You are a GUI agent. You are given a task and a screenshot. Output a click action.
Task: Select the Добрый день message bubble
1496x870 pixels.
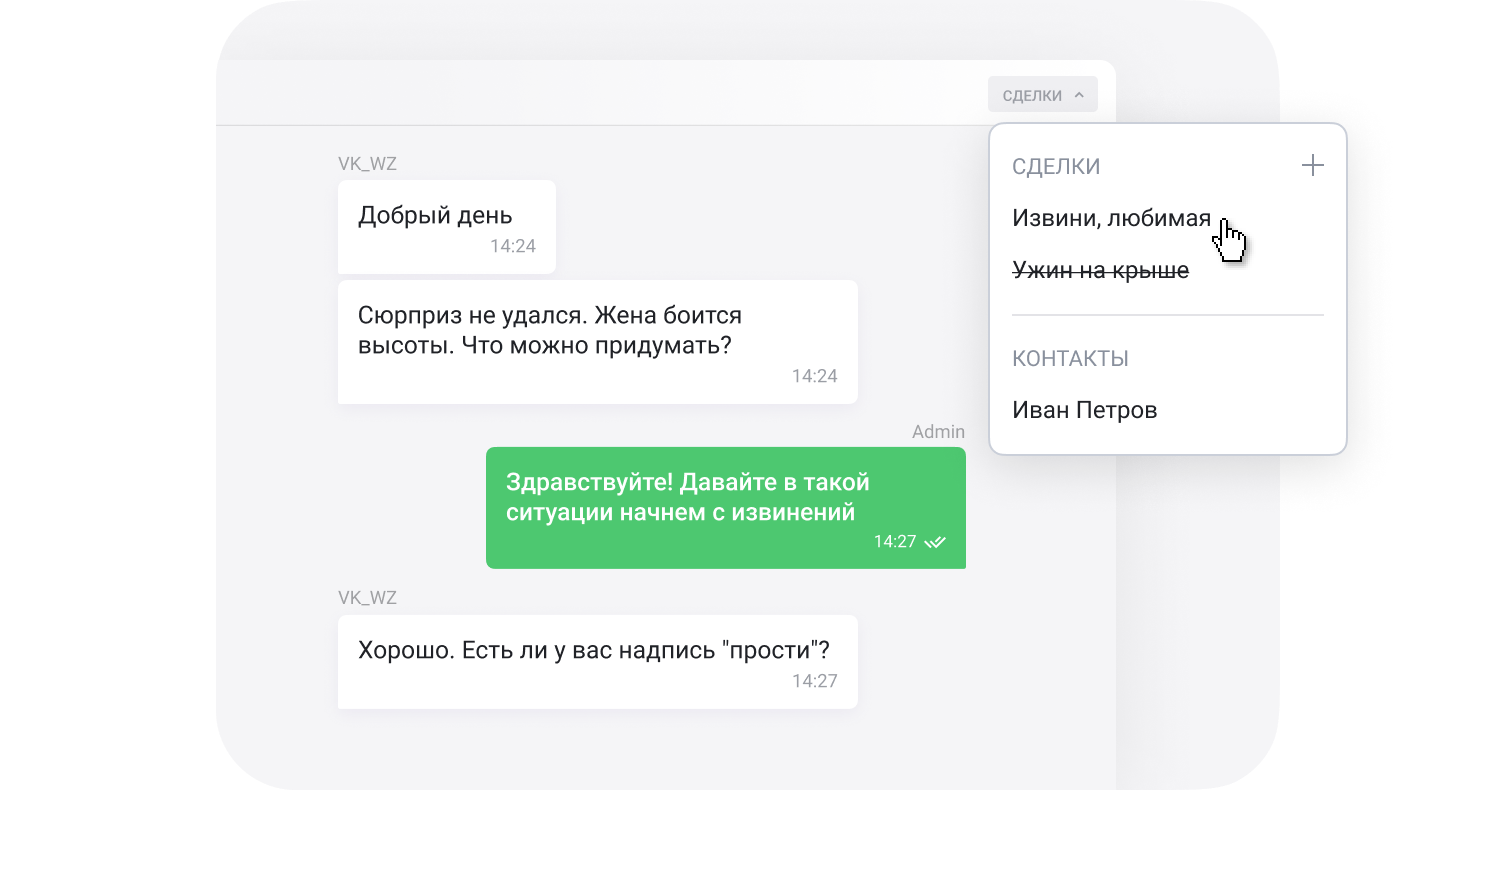click(x=446, y=227)
